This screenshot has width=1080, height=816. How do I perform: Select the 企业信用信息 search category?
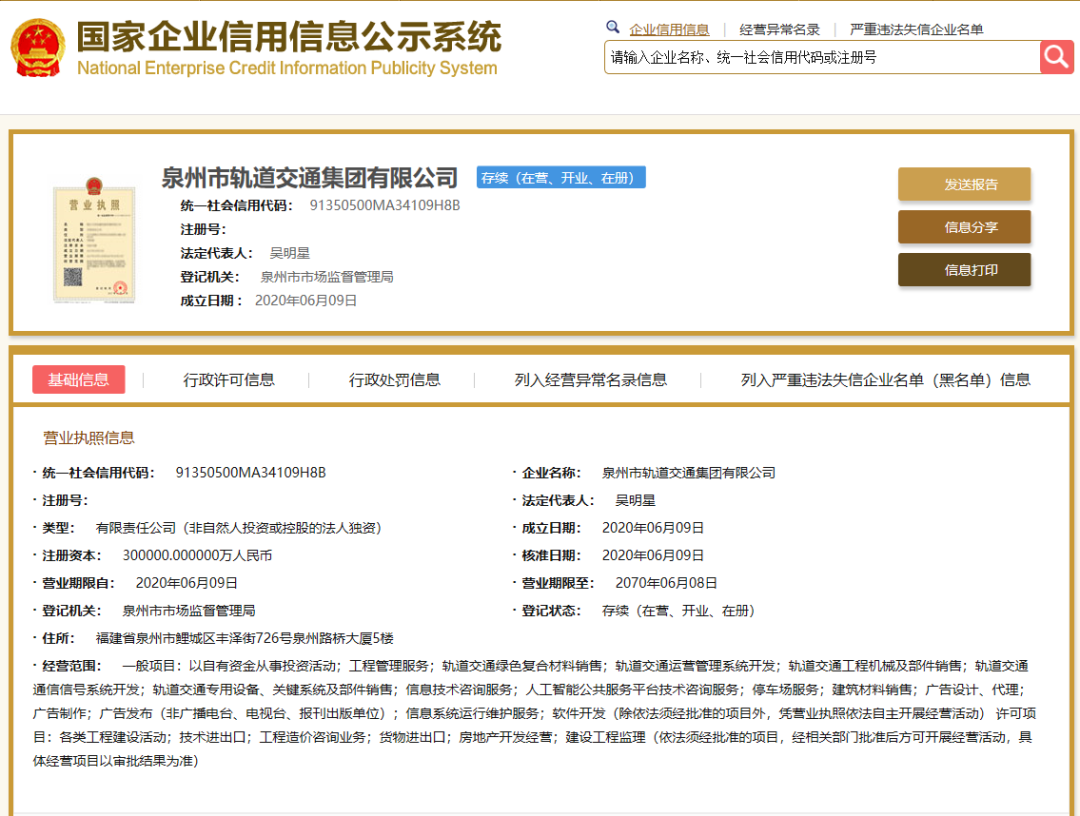coord(669,29)
